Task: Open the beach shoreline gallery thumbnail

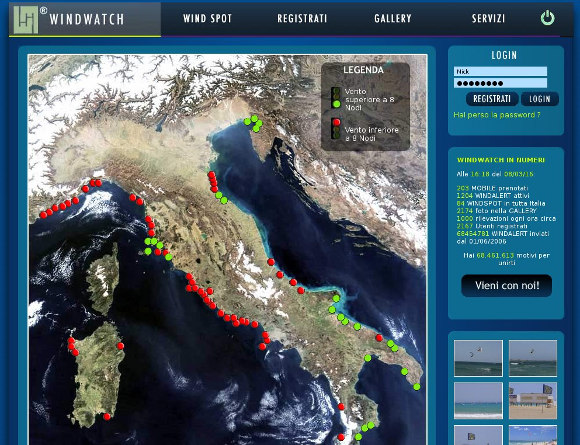Action: (478, 401)
